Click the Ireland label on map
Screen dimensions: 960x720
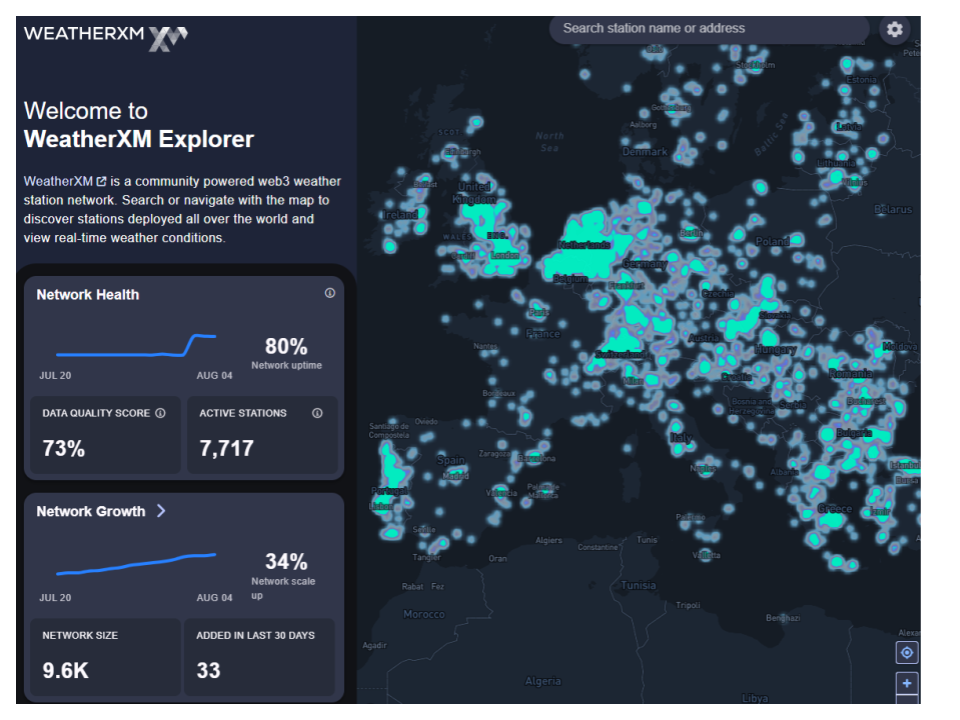point(400,215)
